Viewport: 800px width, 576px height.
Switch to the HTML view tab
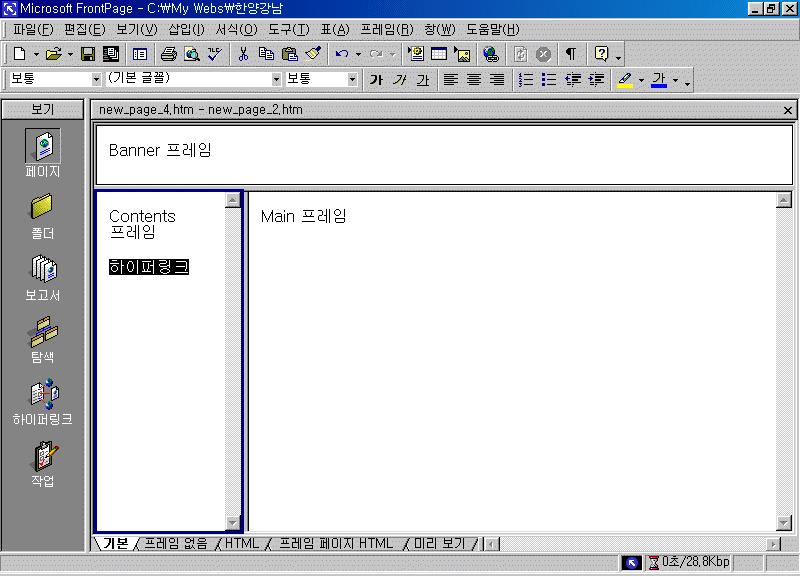[x=242, y=544]
